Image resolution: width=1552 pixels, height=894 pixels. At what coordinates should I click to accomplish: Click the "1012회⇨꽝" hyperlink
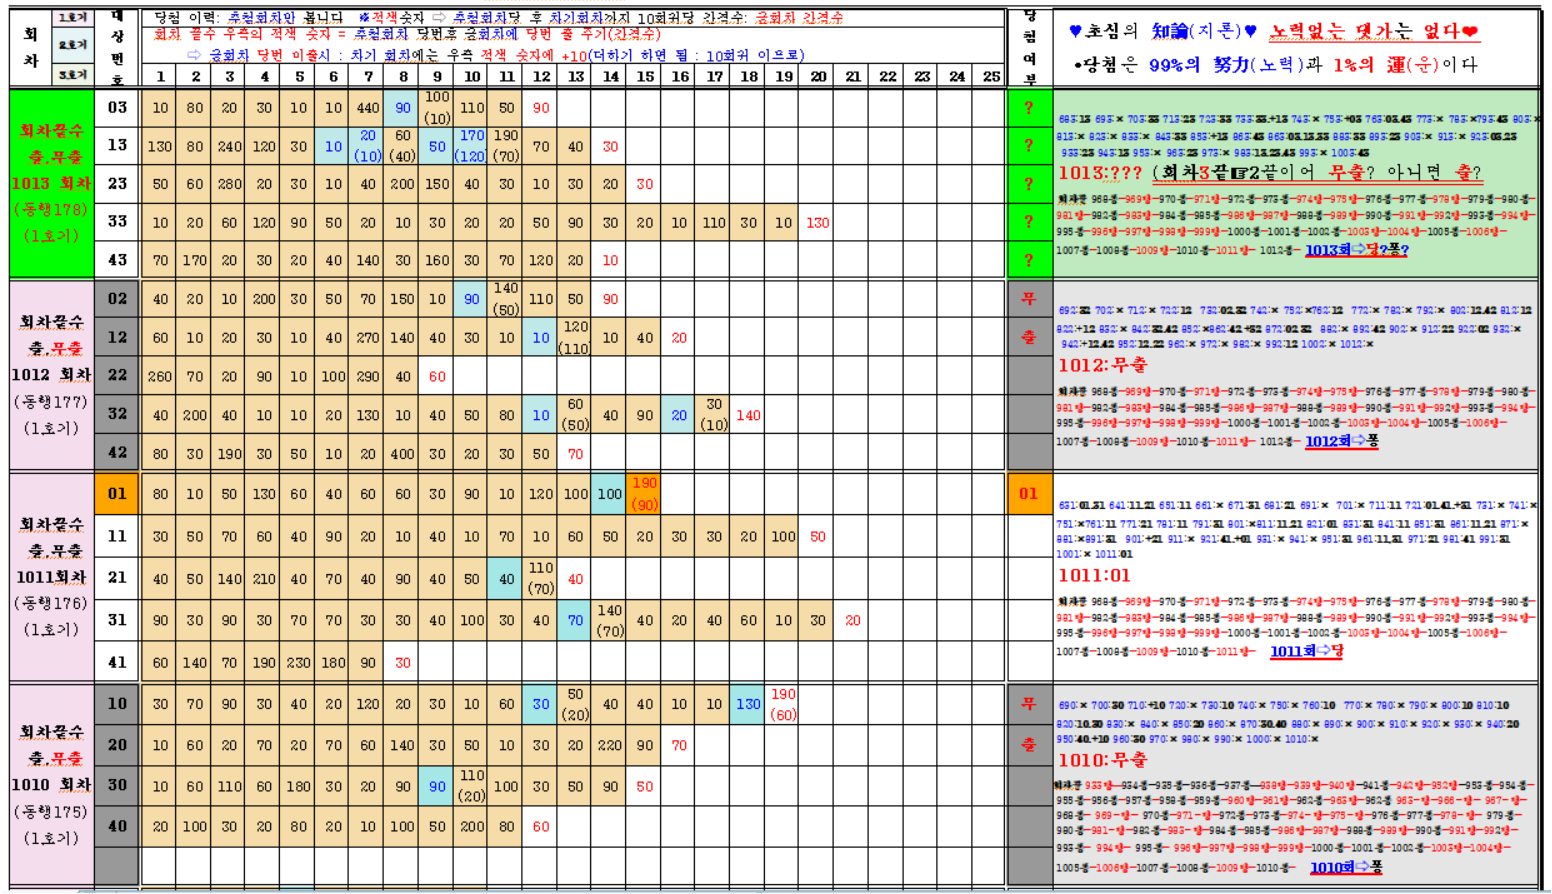pyautogui.click(x=1341, y=441)
